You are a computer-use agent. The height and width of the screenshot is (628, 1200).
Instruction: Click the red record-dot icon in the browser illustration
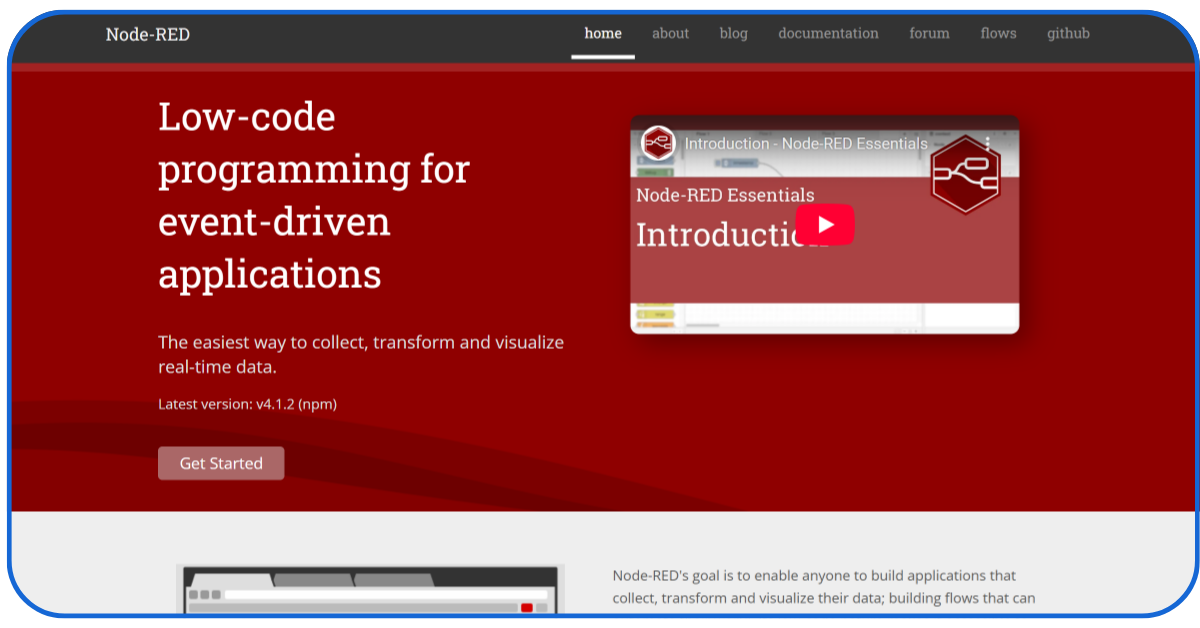(x=527, y=606)
